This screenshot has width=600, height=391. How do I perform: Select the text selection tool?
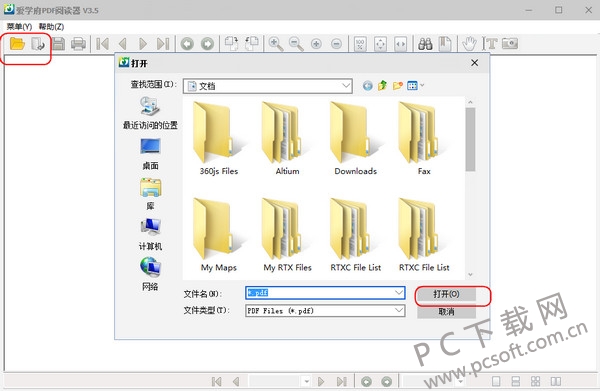pyautogui.click(x=490, y=44)
